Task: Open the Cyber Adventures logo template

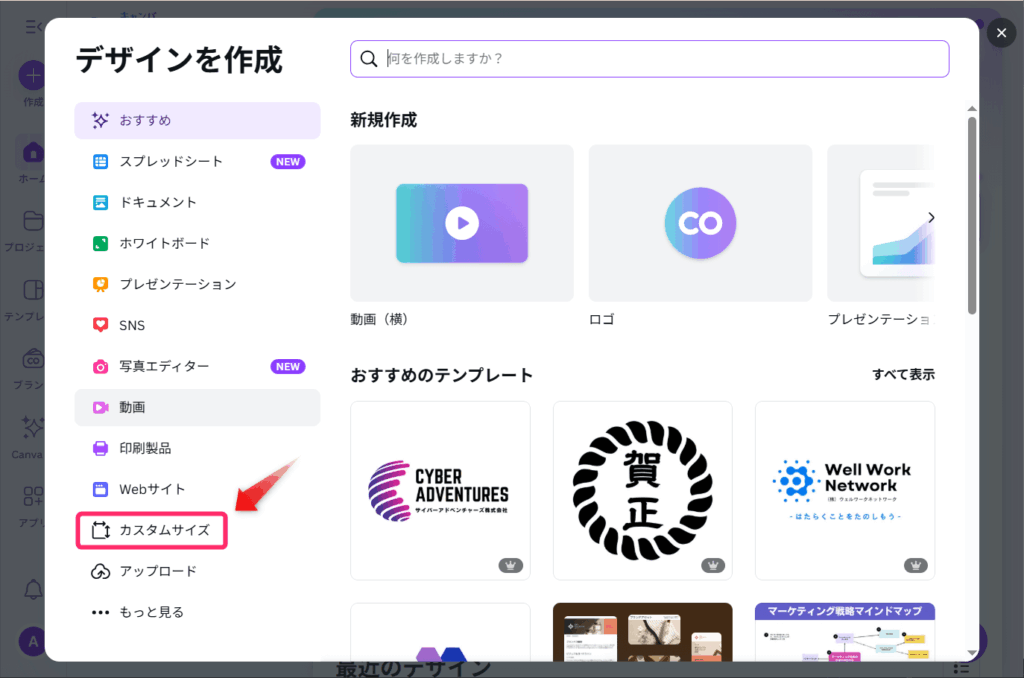Action: click(440, 491)
